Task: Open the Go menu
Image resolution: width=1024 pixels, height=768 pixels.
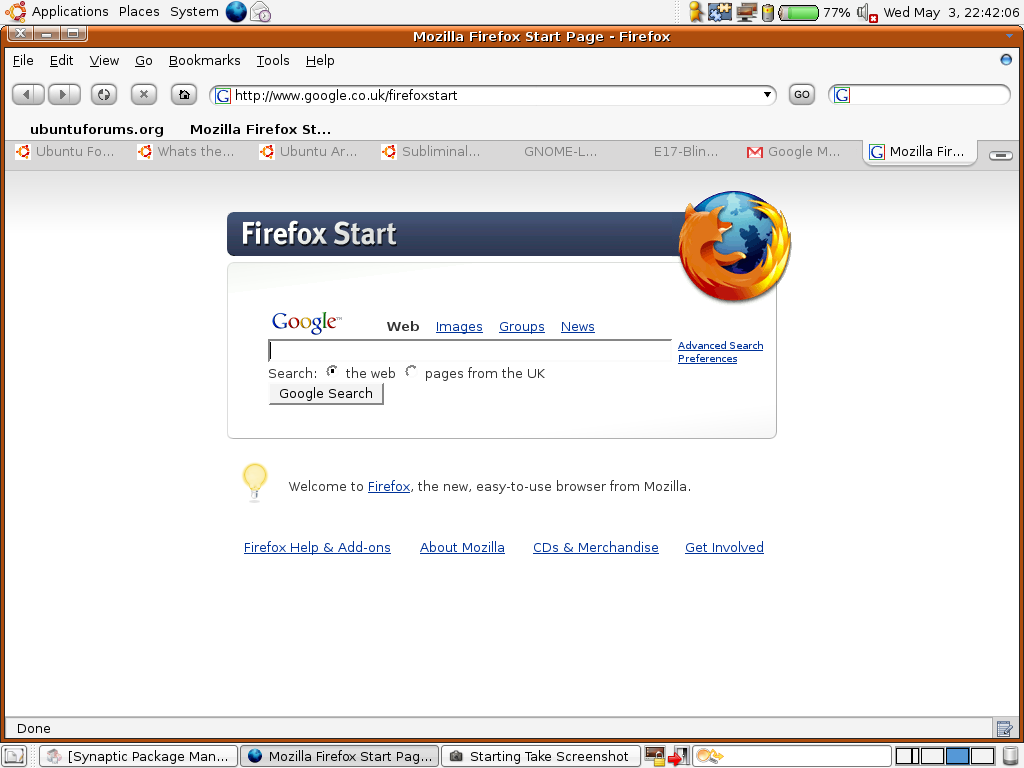Action: click(144, 61)
